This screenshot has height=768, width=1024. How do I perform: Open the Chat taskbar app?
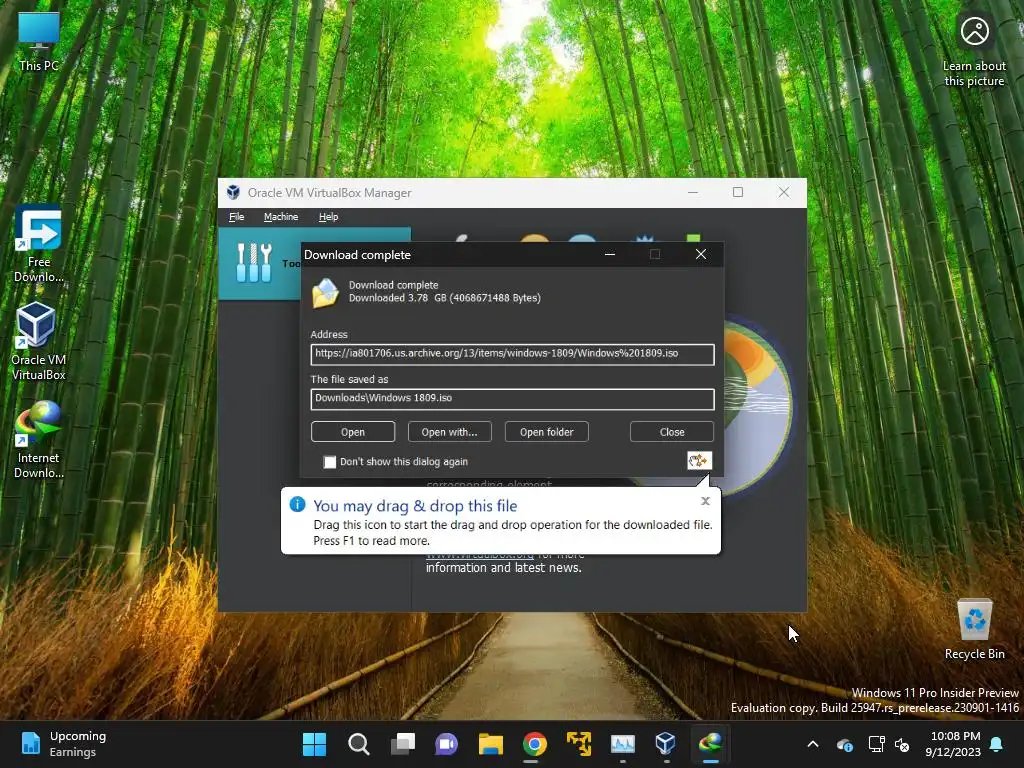pos(446,744)
